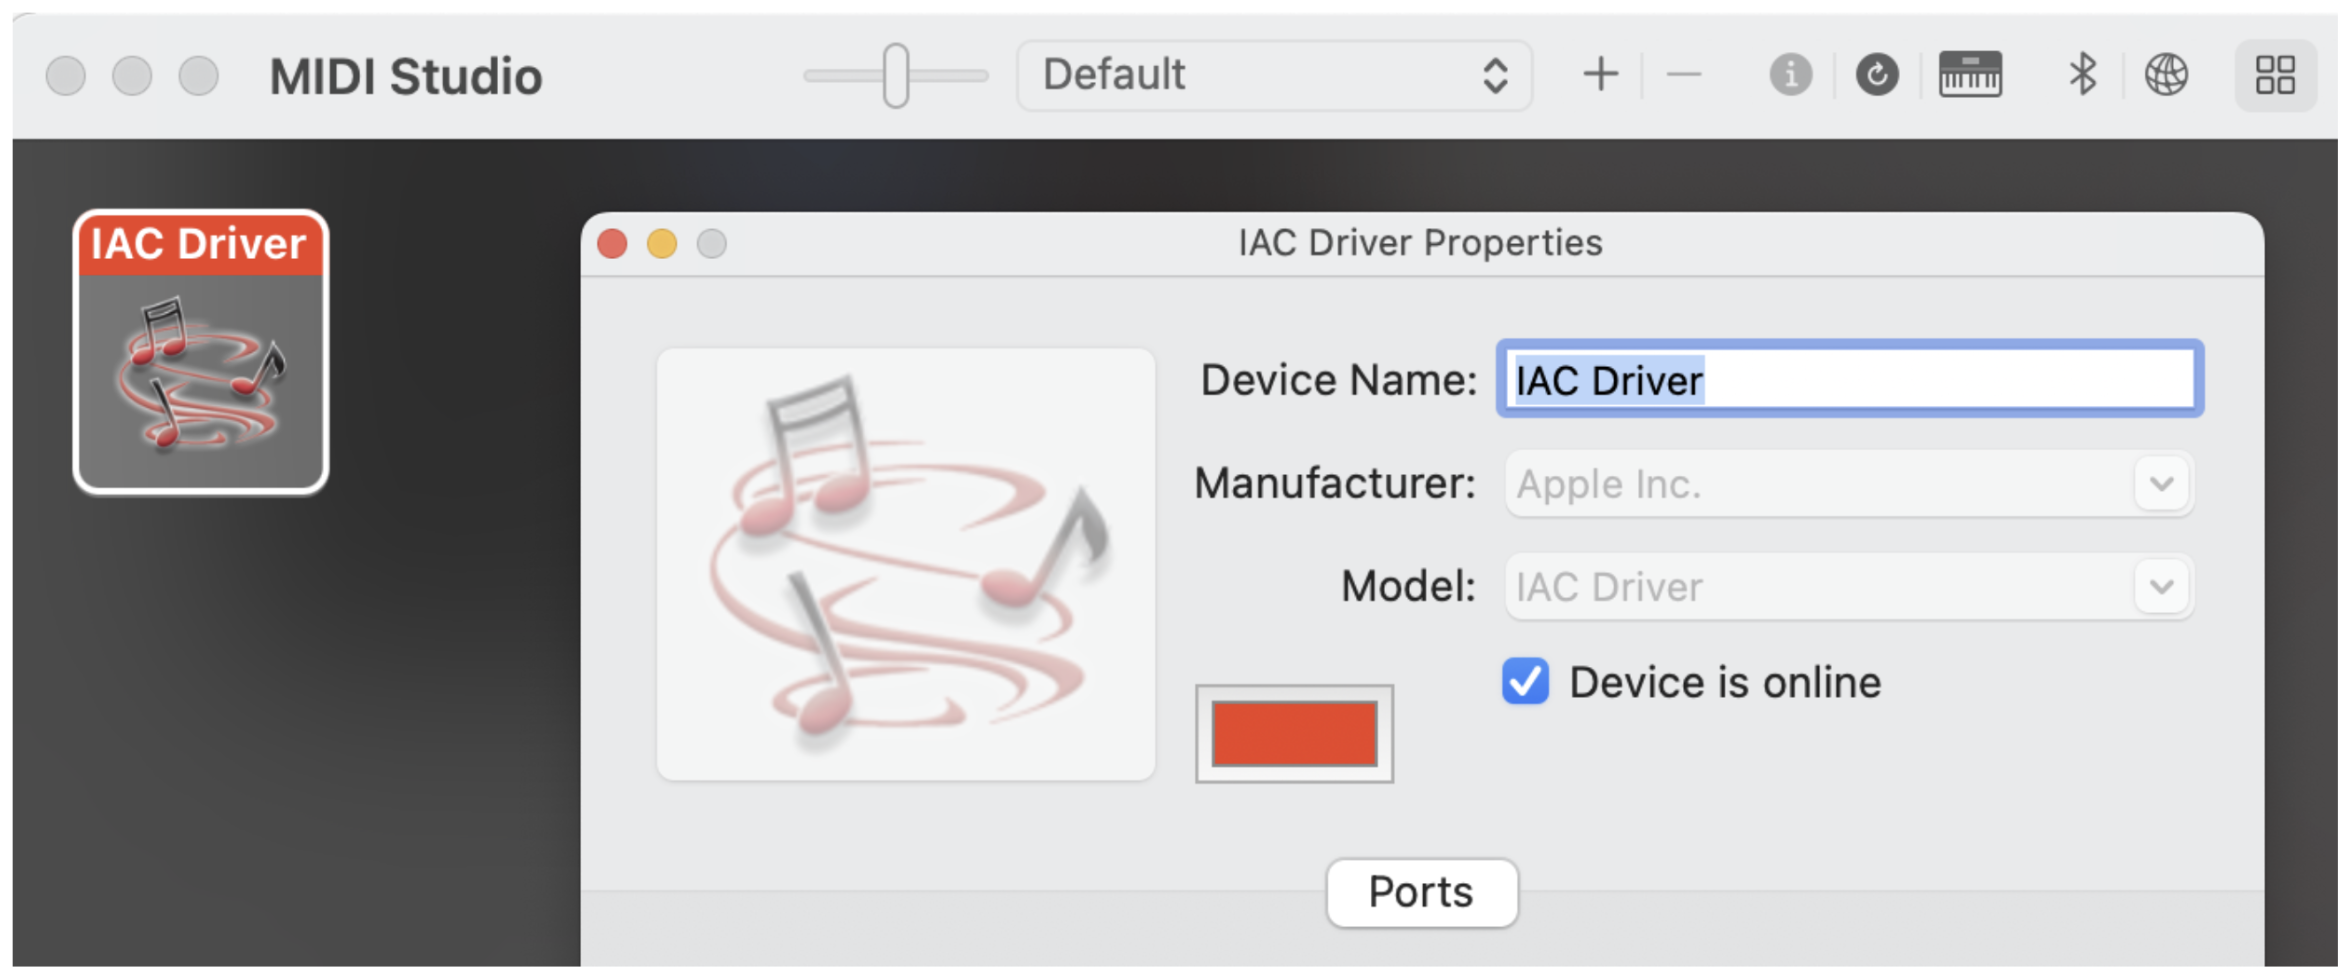Image resolution: width=2352 pixels, height=974 pixels.
Task: Open device info from toolbar
Action: (1790, 75)
